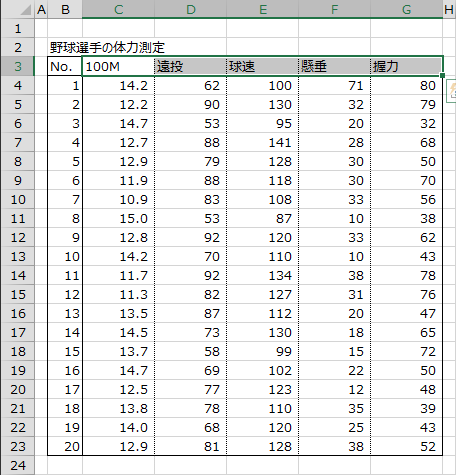
Task: Click the 123 cell in row 20
Action: (x=263, y=389)
